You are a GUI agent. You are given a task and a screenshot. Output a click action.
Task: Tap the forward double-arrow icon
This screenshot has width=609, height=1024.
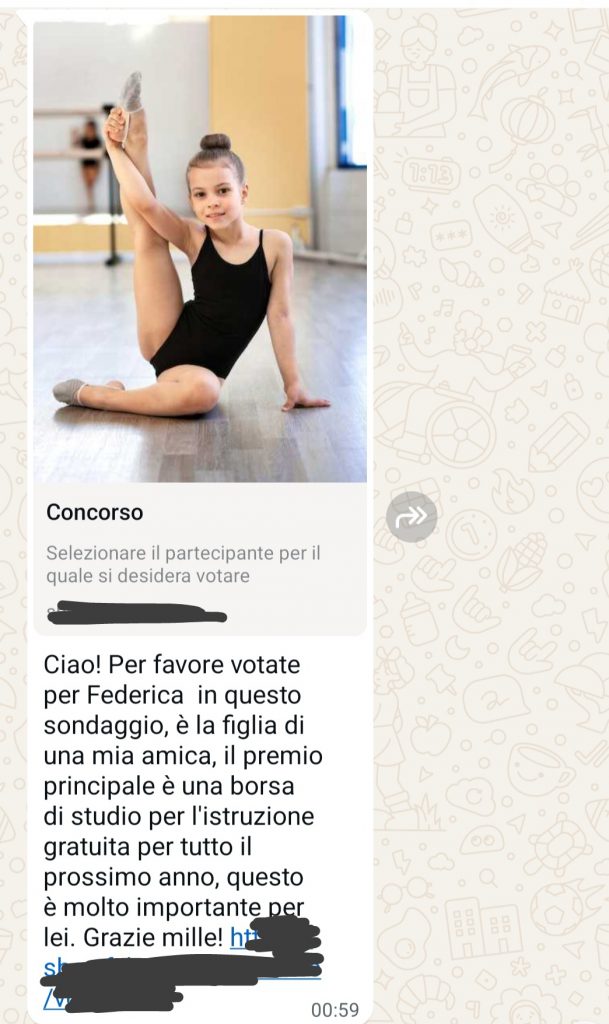pyautogui.click(x=411, y=517)
